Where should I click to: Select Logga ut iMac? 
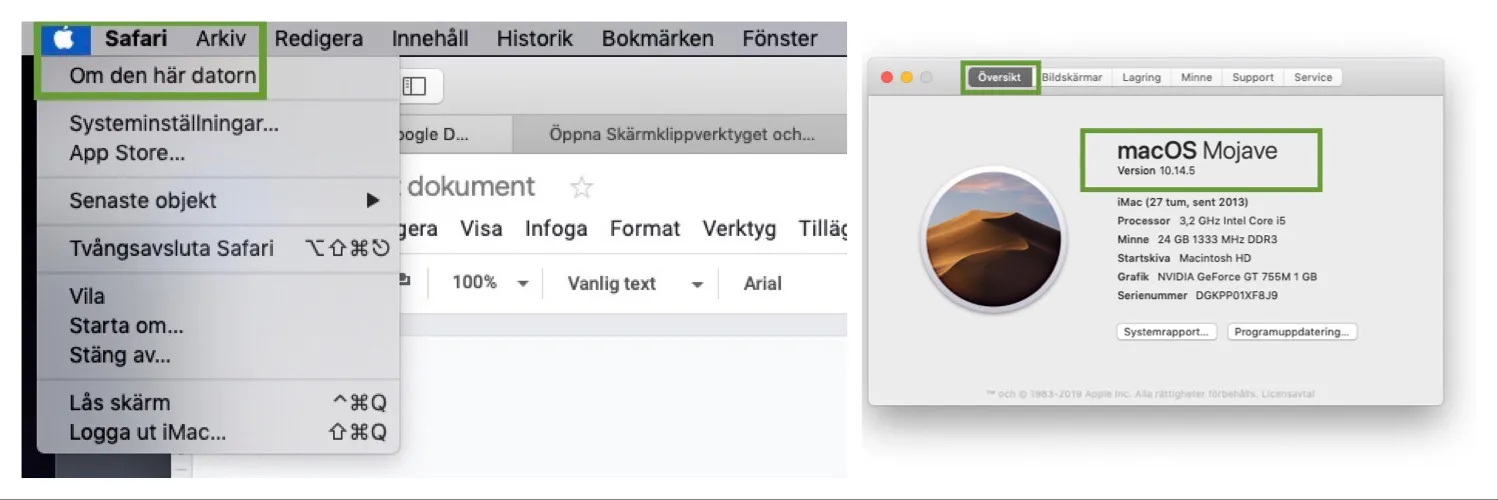point(218,433)
